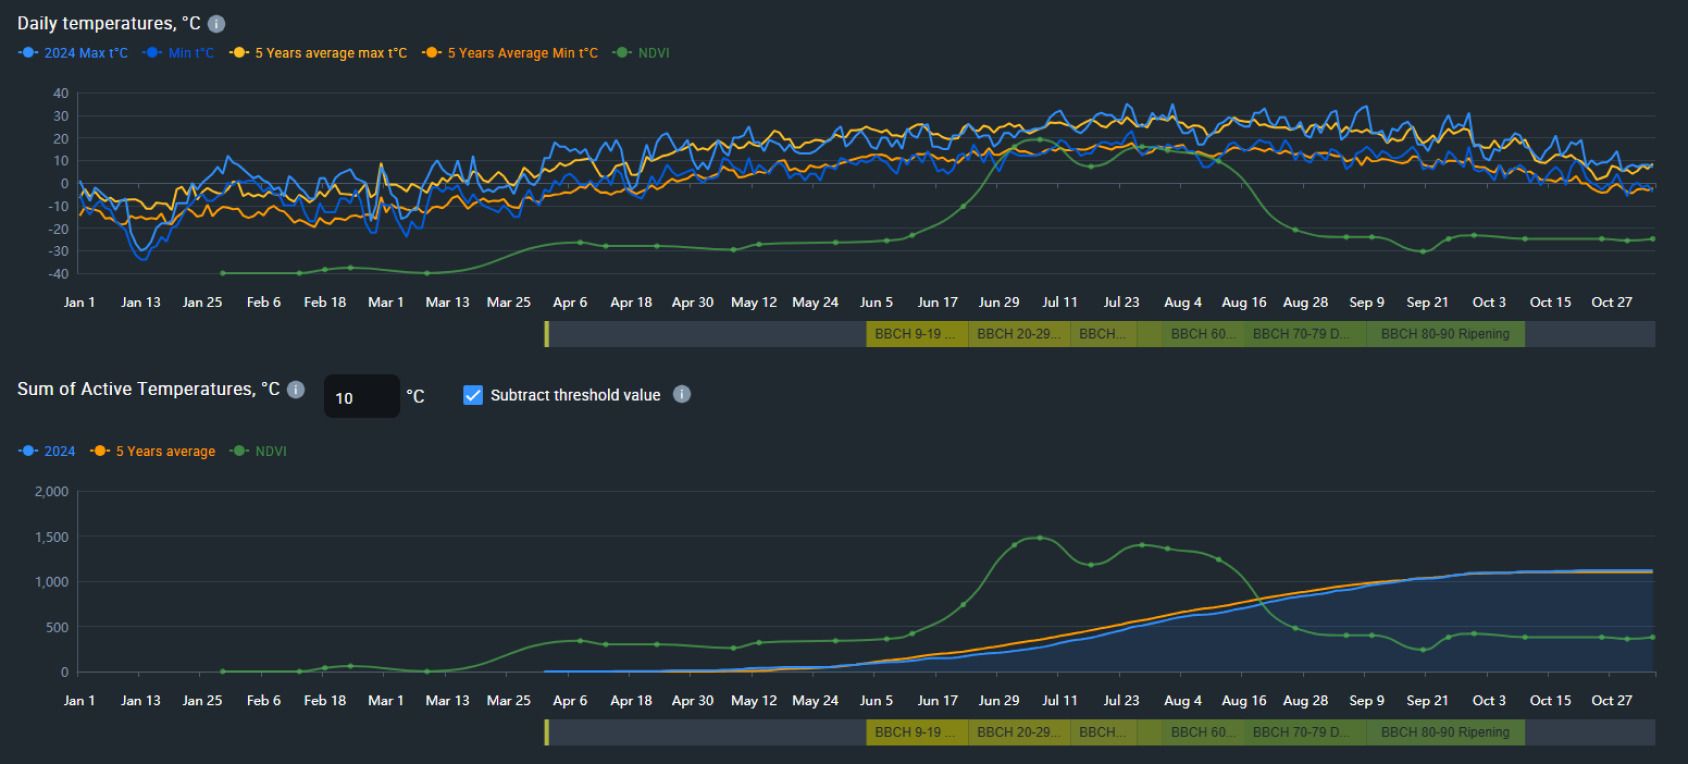Image resolution: width=1688 pixels, height=764 pixels.
Task: Toggle 2024 legend in active temperatures chart
Action: click(47, 451)
